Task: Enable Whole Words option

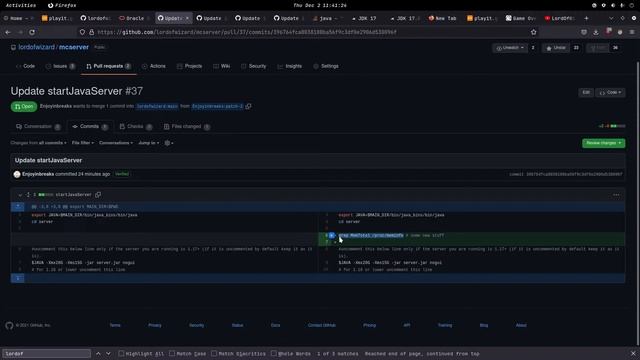Action: [291, 353]
